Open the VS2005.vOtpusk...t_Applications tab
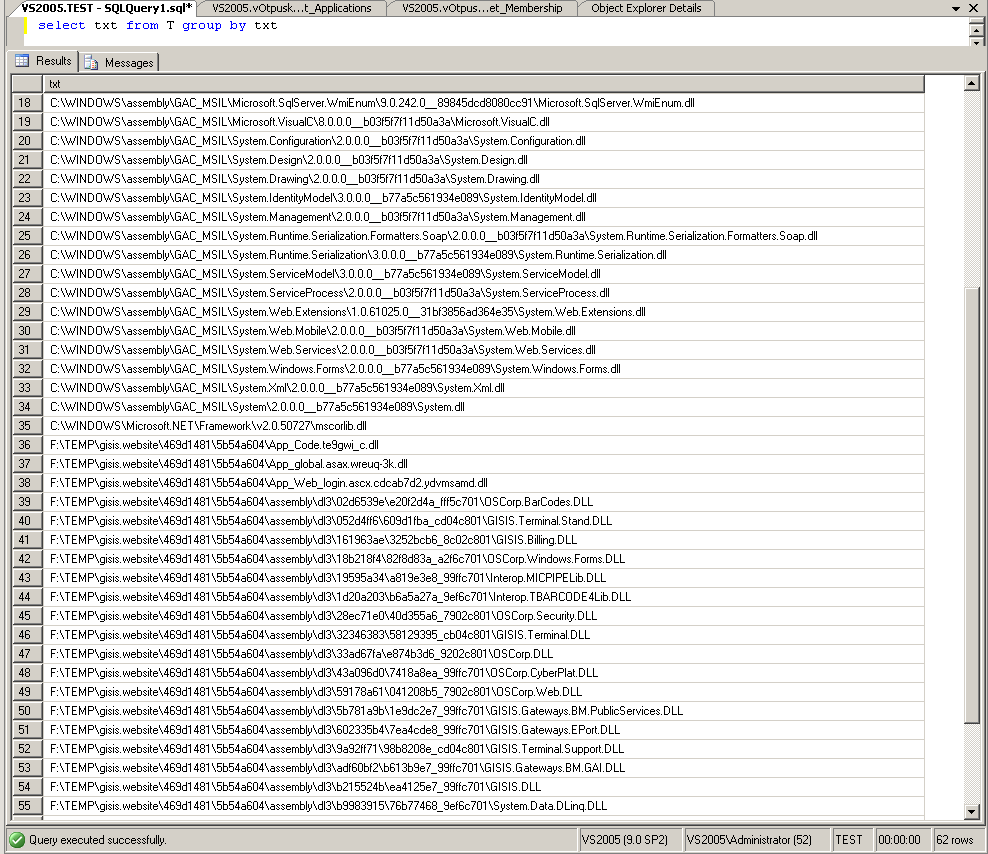This screenshot has width=988, height=854. coord(291,8)
